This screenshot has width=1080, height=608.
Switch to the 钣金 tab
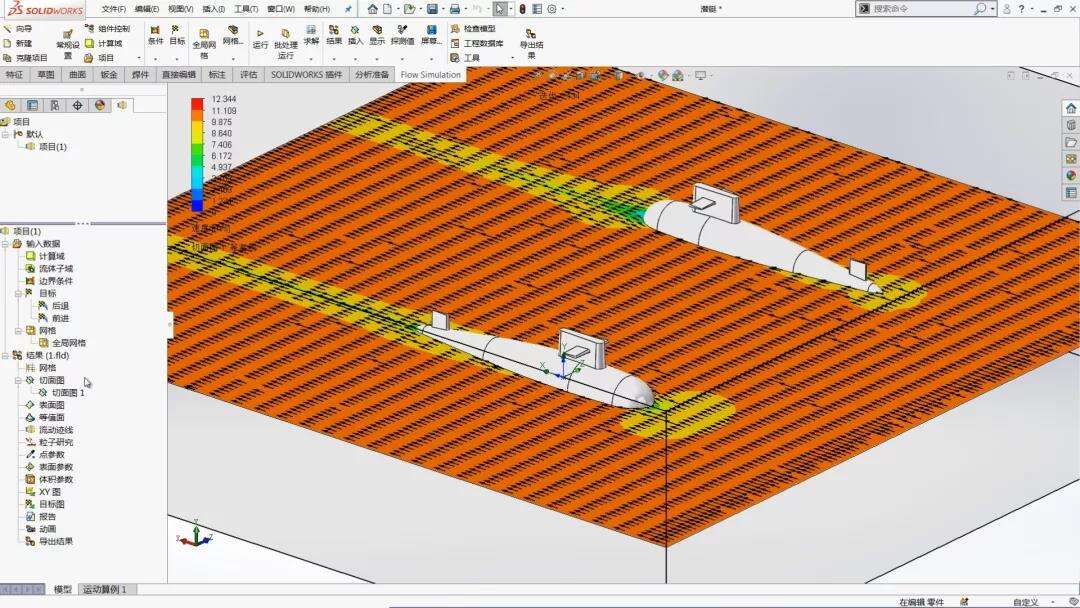pyautogui.click(x=108, y=75)
